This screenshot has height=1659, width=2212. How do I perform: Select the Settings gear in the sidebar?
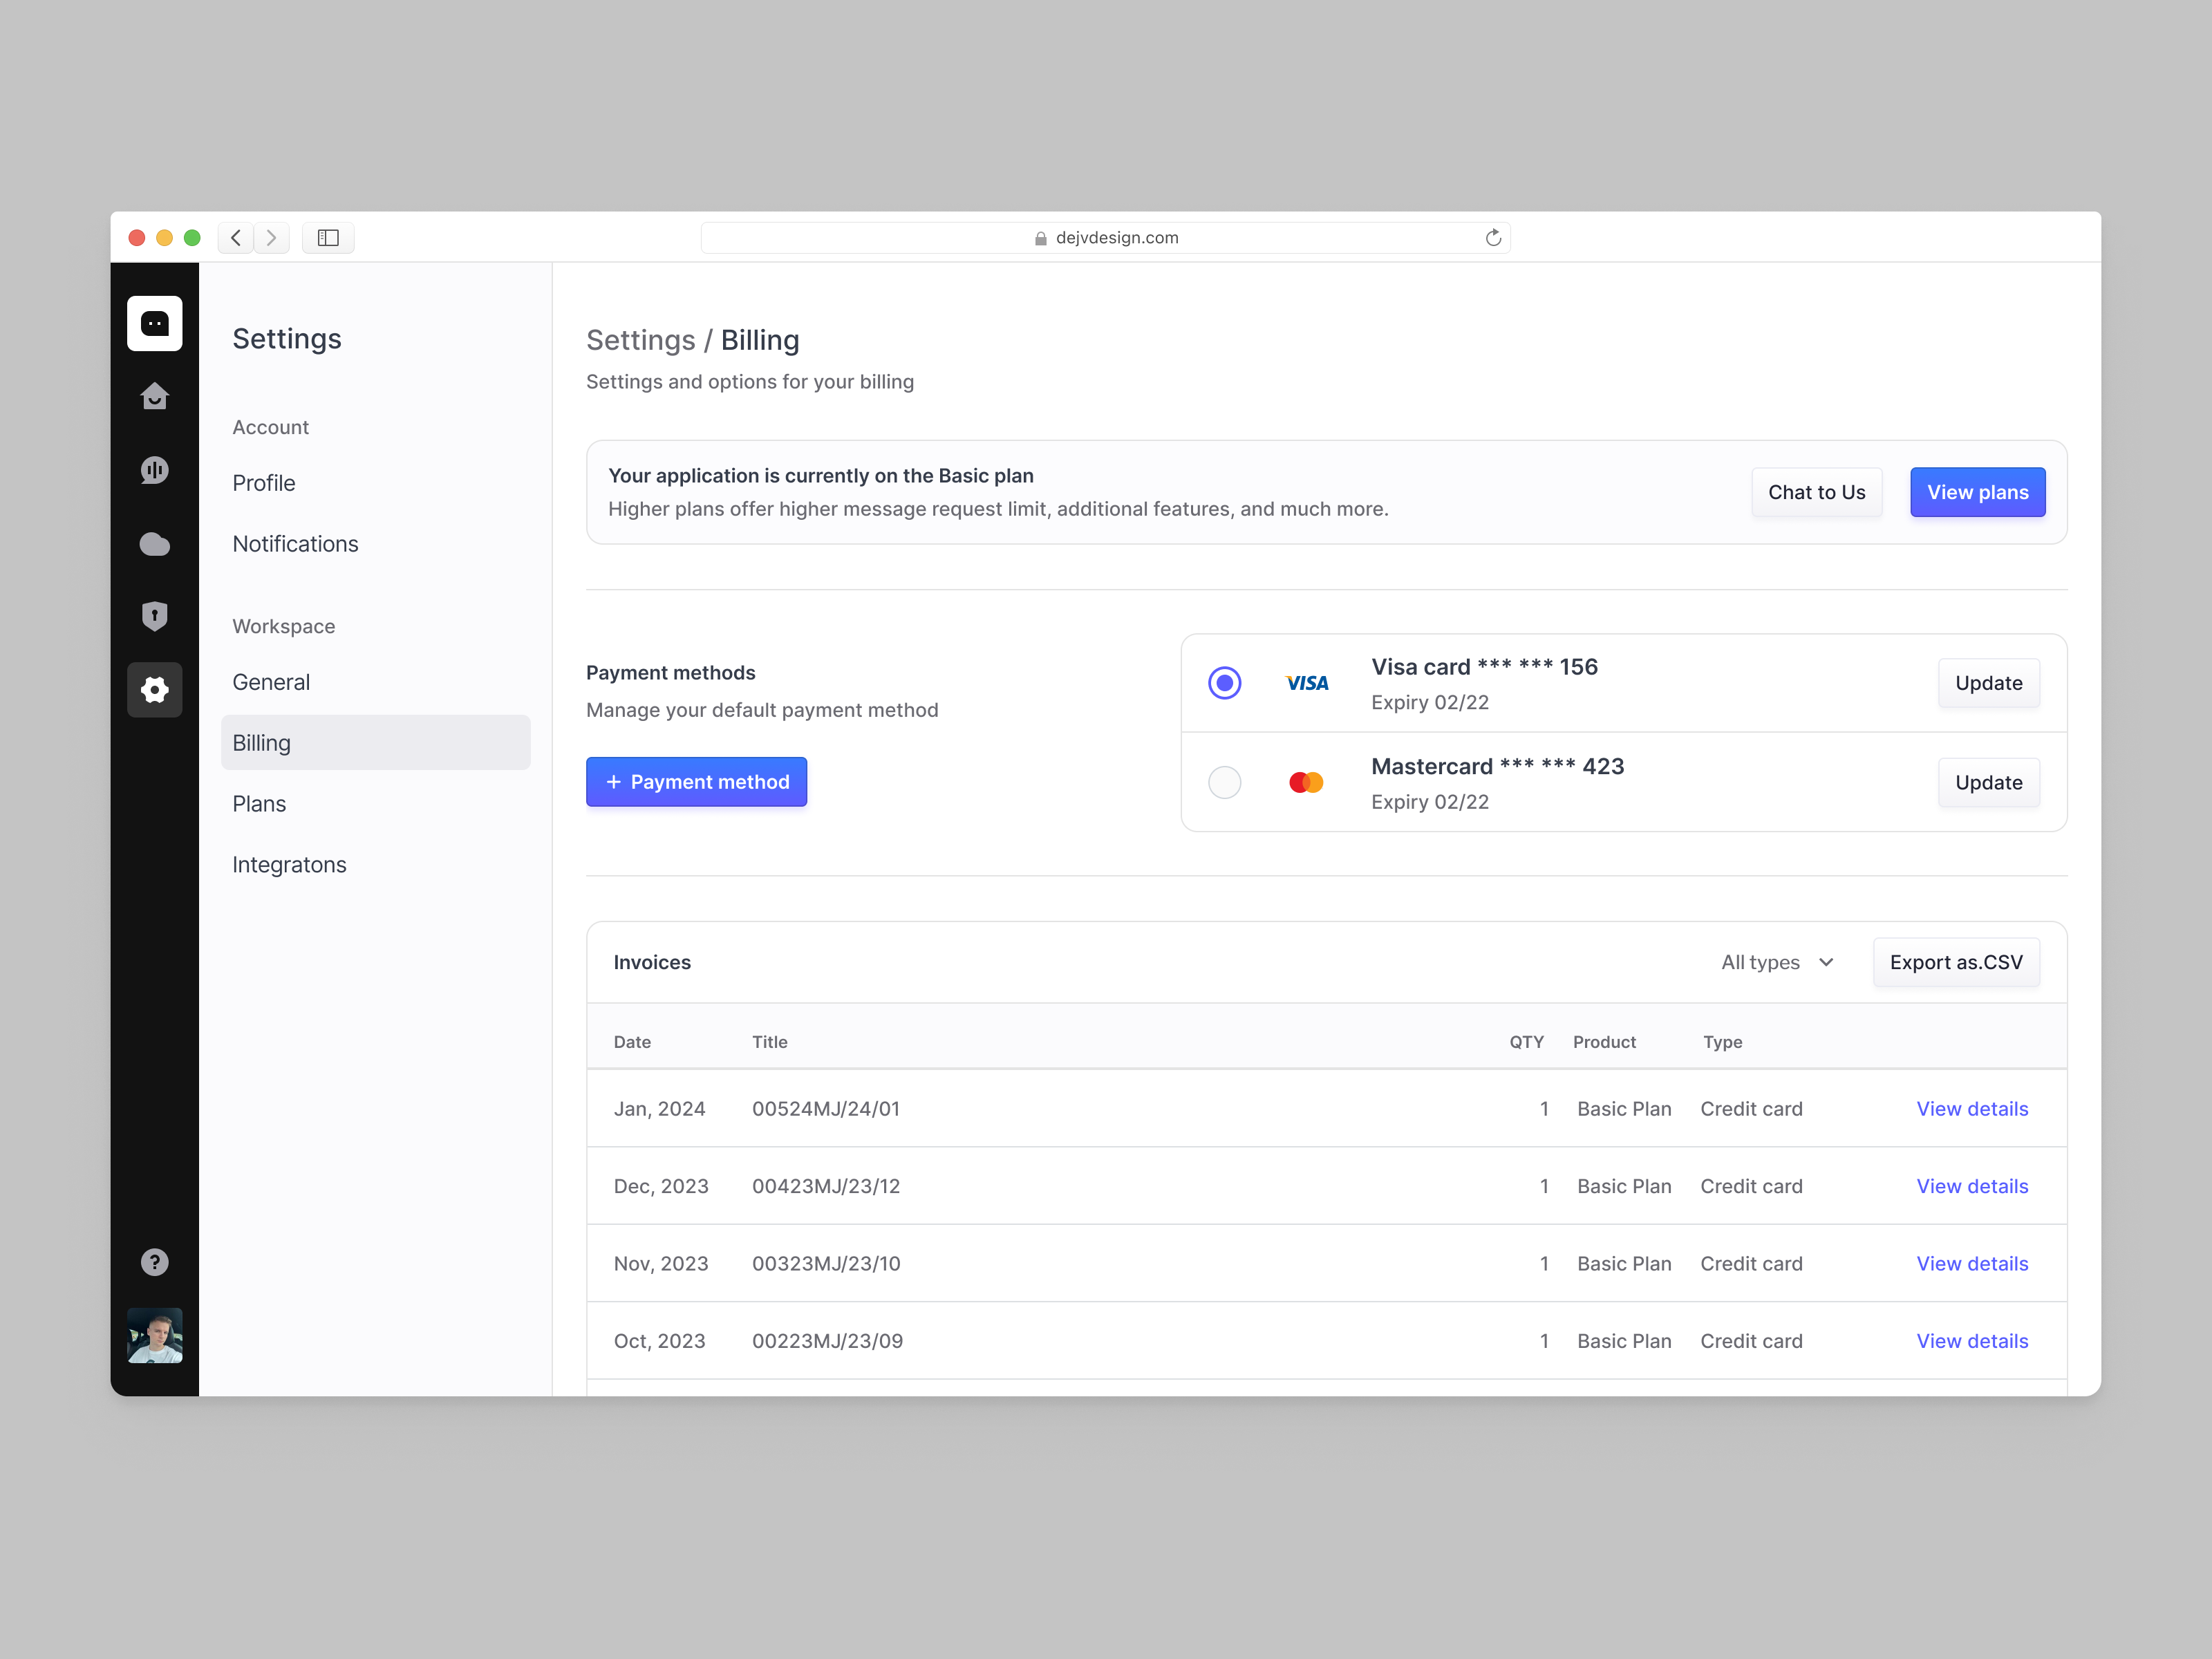point(154,689)
